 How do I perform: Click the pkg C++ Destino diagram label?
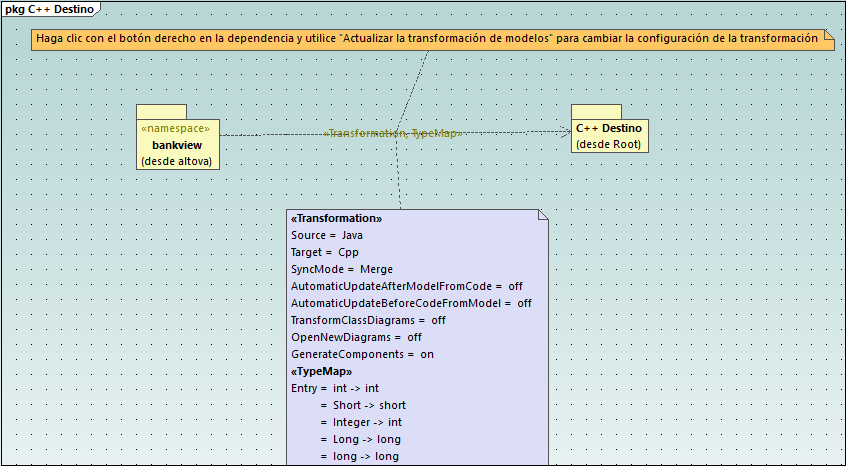[48, 9]
